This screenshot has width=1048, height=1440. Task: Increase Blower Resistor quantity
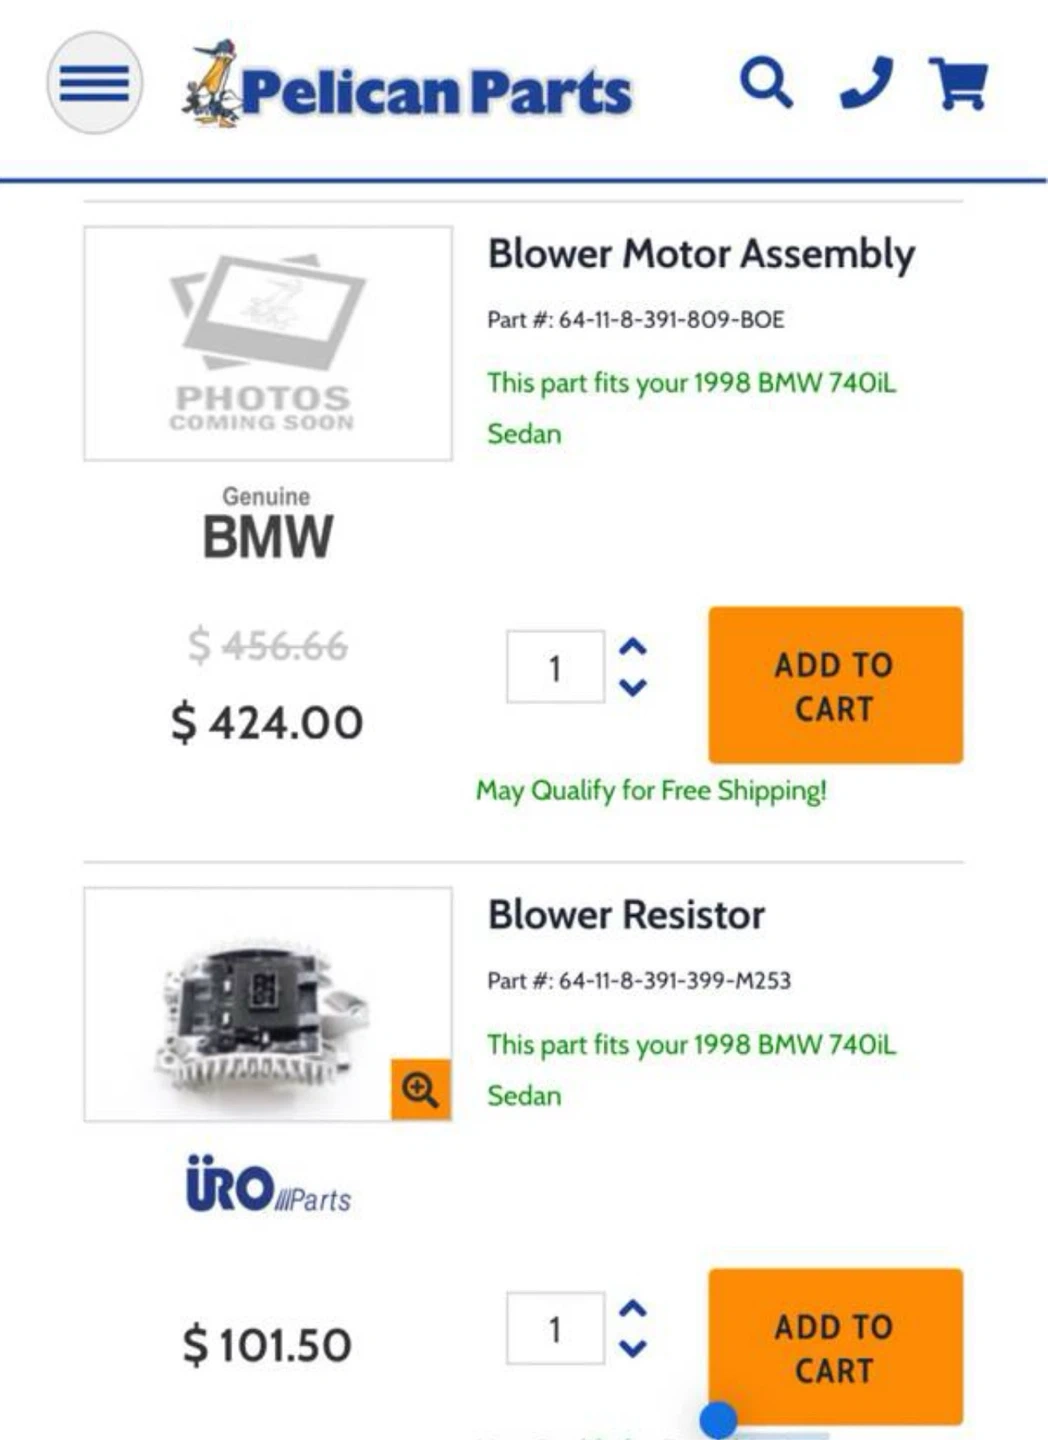(632, 1309)
